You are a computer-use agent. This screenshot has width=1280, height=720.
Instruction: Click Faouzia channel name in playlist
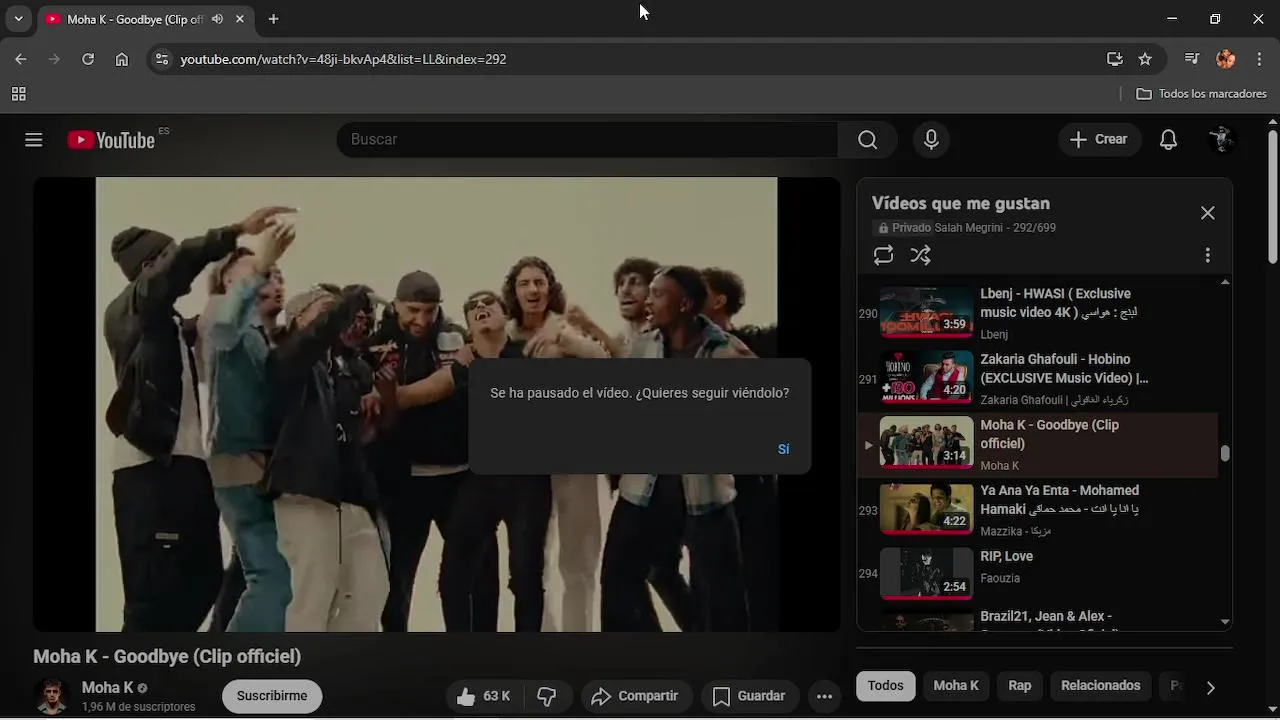point(1000,579)
